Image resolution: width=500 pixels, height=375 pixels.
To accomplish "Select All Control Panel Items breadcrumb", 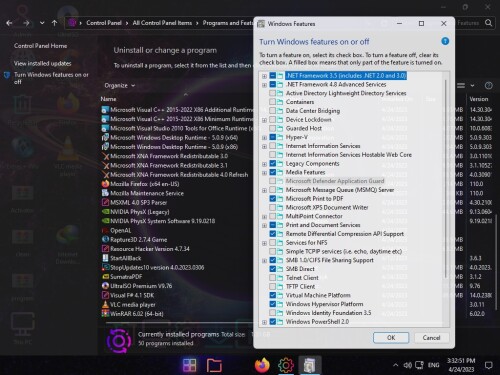I will point(162,23).
